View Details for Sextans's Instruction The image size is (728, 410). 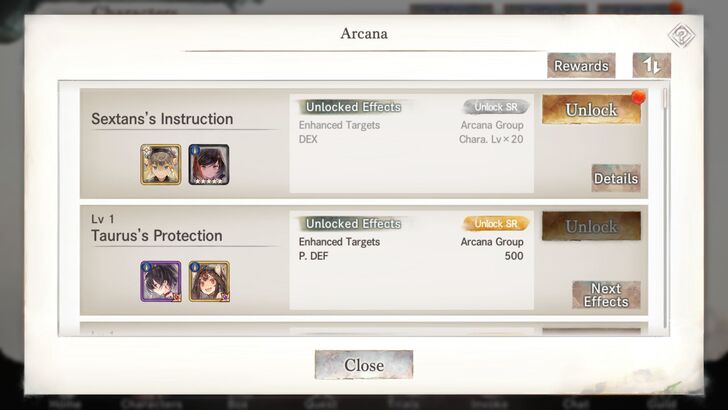[616, 178]
